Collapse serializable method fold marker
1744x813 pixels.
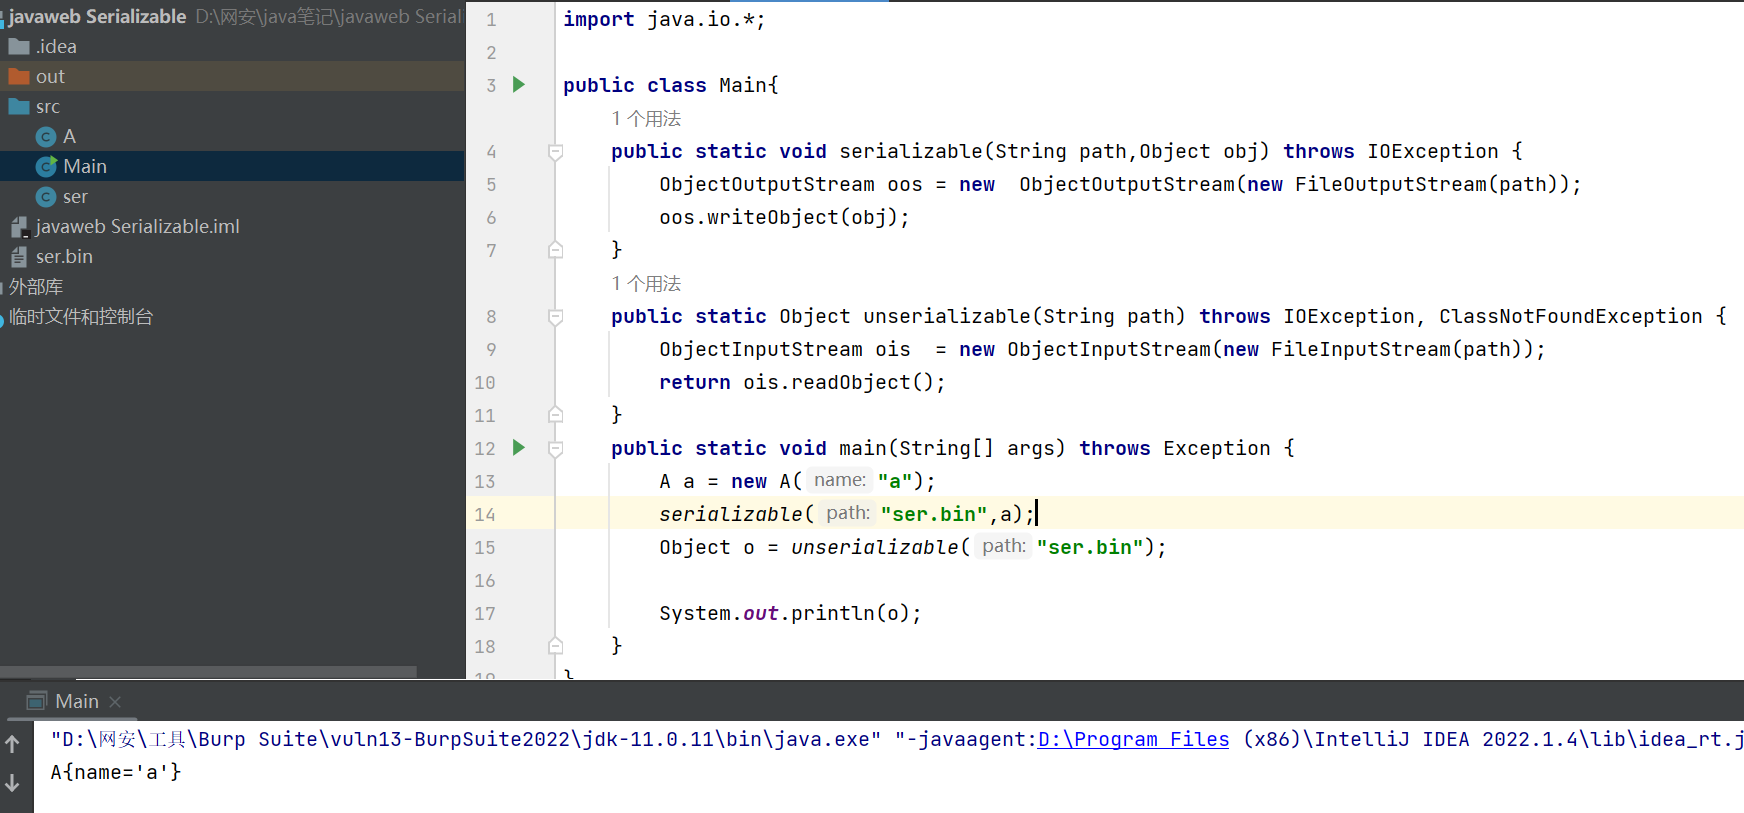pyautogui.click(x=556, y=152)
